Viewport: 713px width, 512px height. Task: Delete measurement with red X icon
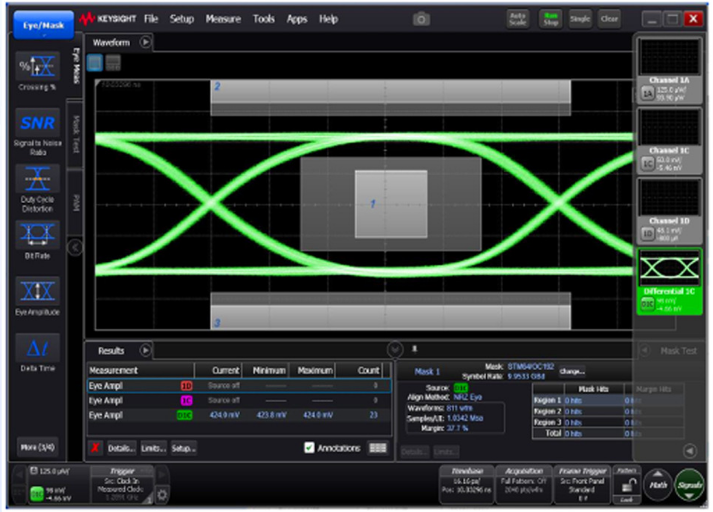[x=95, y=449]
